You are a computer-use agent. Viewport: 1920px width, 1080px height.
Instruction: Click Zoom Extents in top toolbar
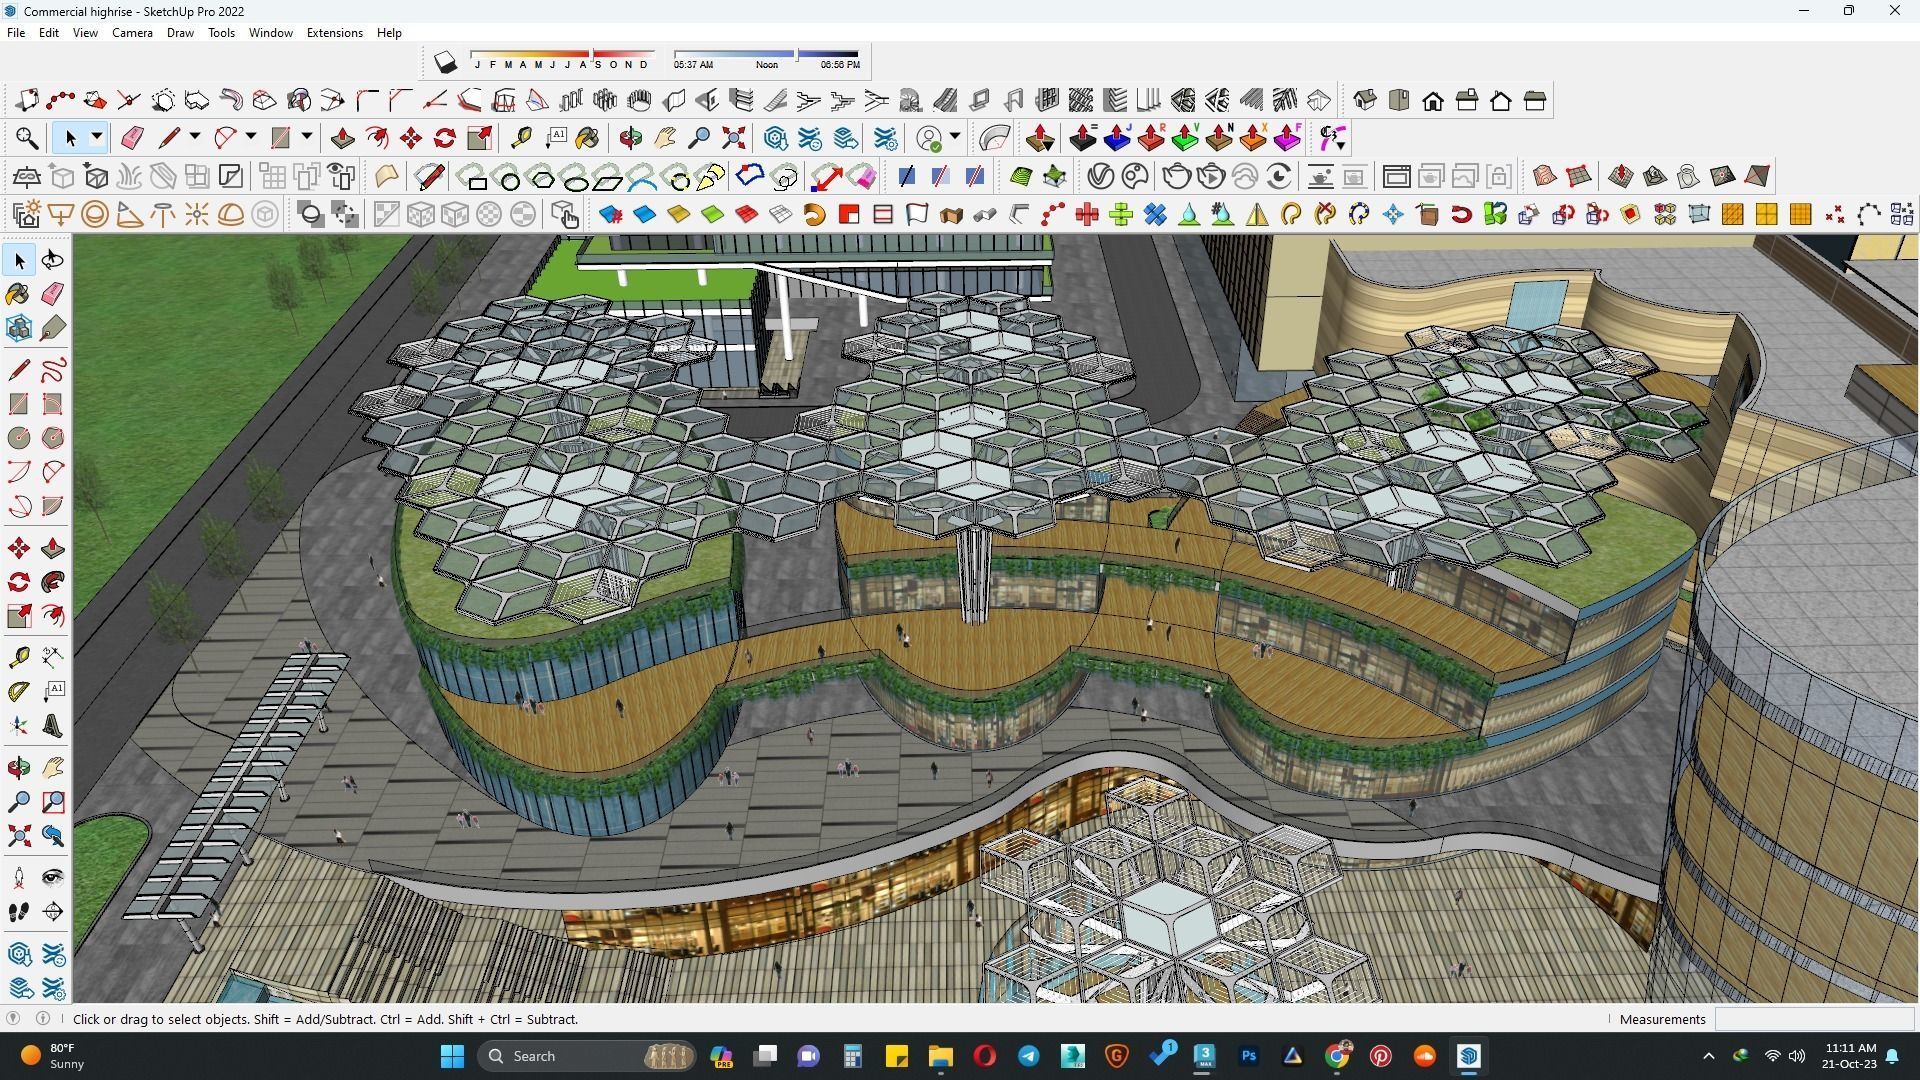pyautogui.click(x=734, y=138)
